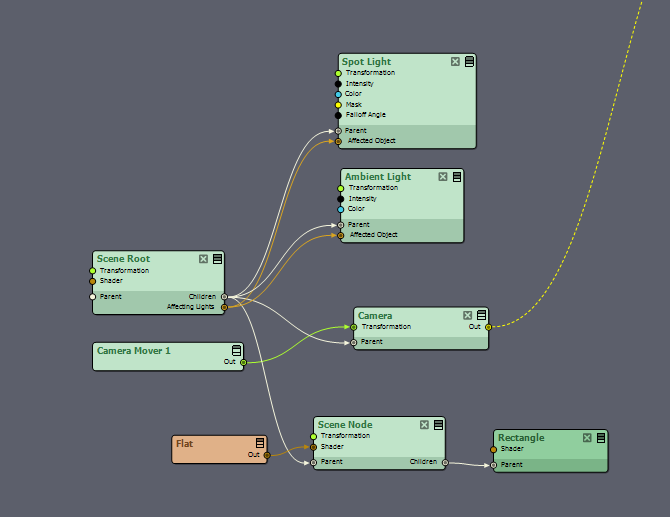670x517 pixels.
Task: Click Camera Mover 1 Out pin
Action: pos(244,363)
